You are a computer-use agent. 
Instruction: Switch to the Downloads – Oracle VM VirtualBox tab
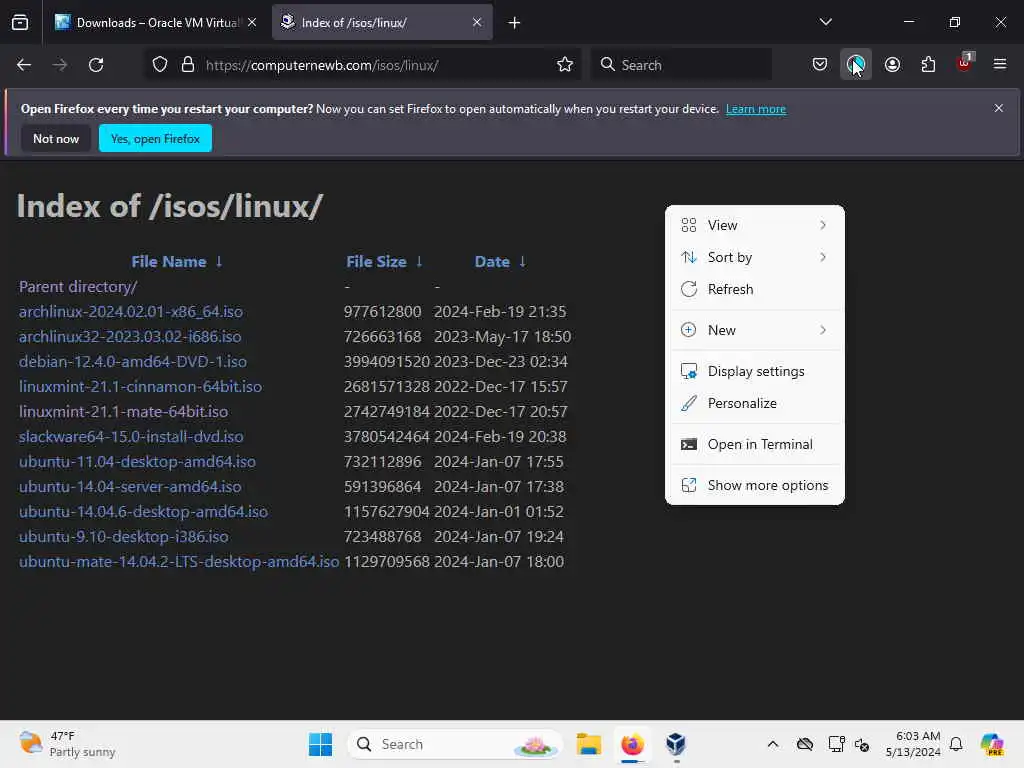[x=155, y=22]
